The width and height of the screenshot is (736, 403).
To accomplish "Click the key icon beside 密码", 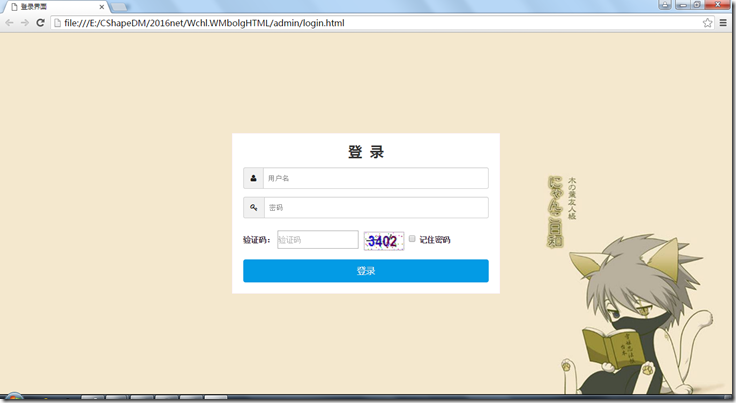I will 253,207.
